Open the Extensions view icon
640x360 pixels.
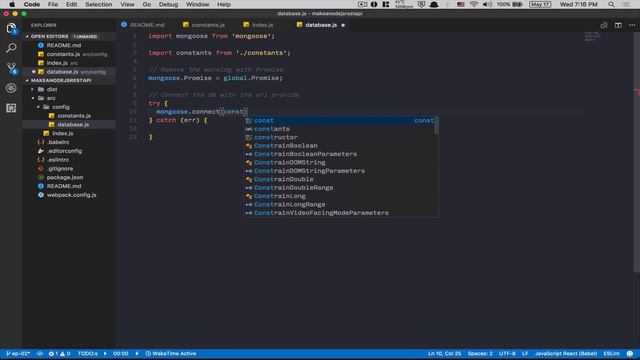coord(11,108)
